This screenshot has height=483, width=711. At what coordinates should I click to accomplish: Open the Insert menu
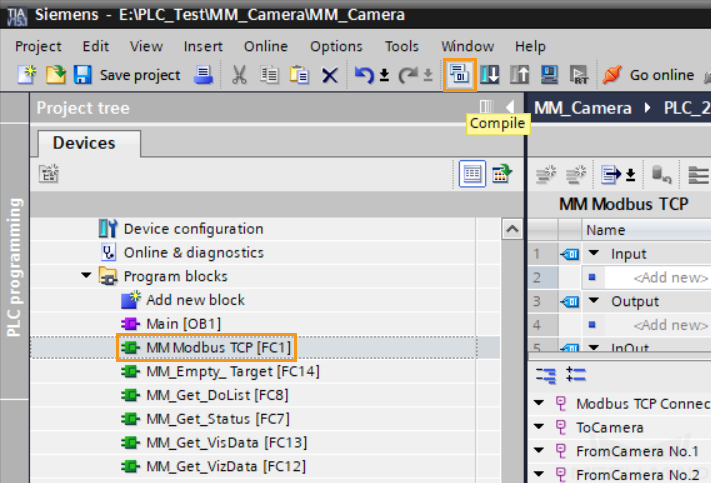(203, 46)
